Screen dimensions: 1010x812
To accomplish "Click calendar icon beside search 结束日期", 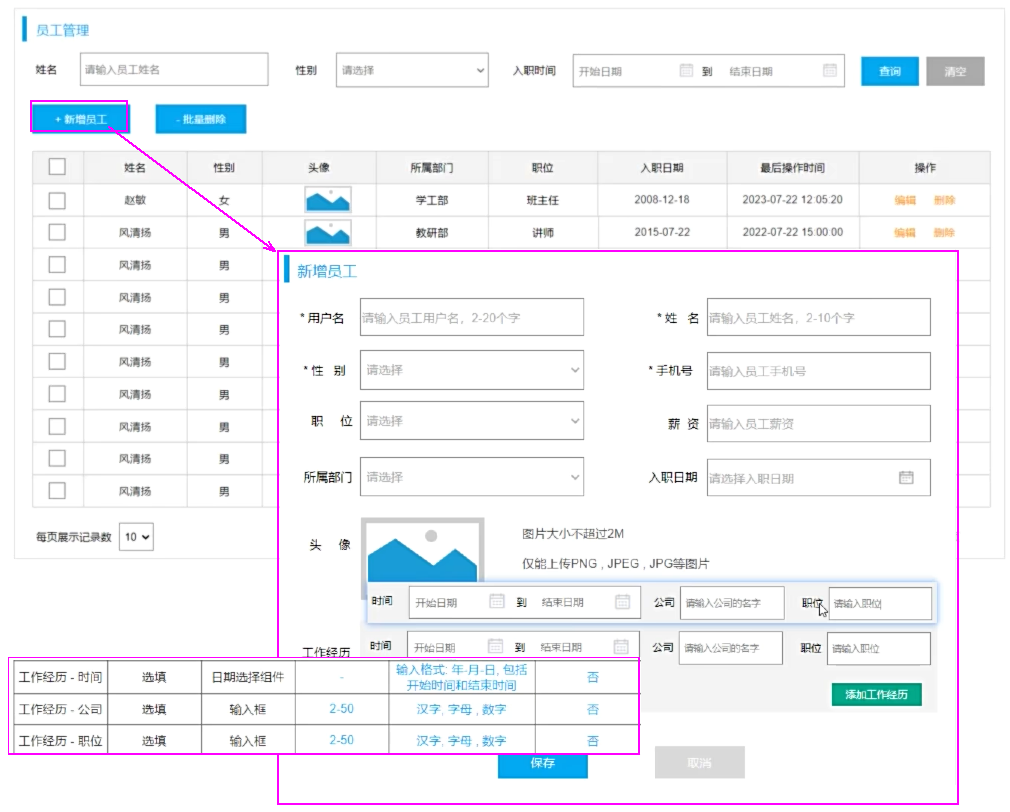I will [x=829, y=71].
